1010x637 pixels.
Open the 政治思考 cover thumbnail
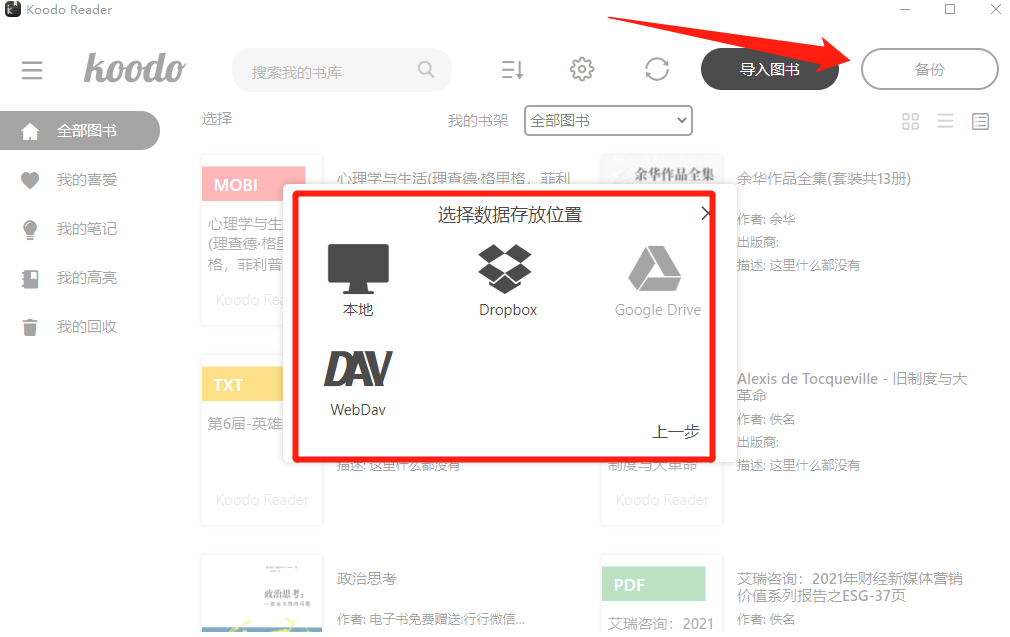[x=262, y=594]
